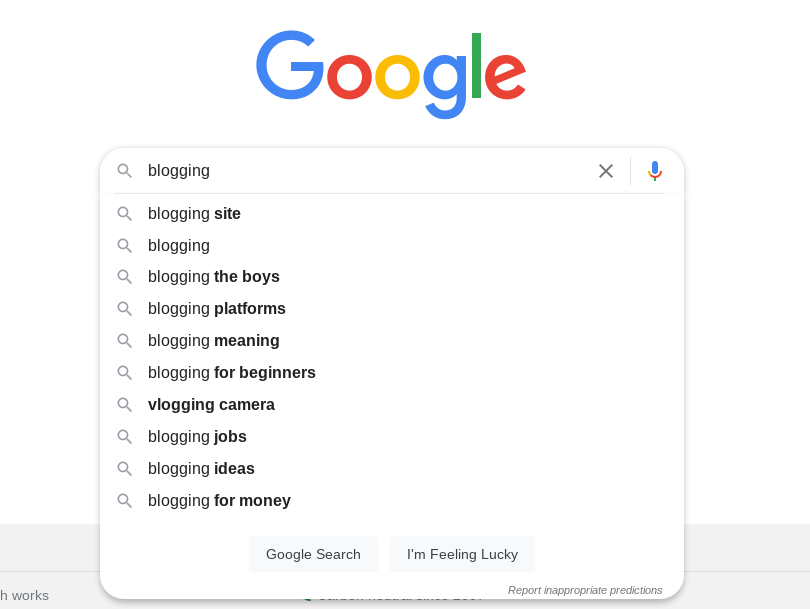Click the search icon beside "blogging for money"
This screenshot has width=810, height=609.
click(125, 500)
